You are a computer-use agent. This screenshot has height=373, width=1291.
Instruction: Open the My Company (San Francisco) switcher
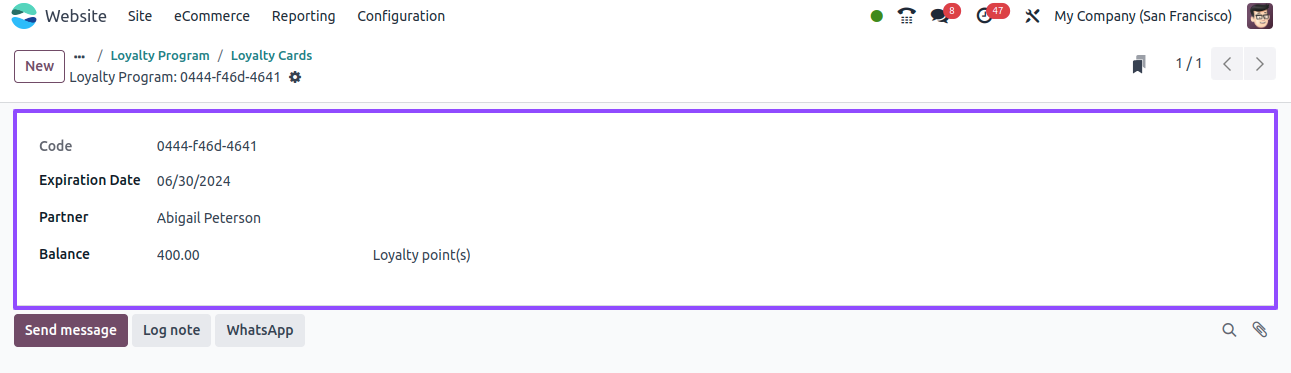(x=1143, y=16)
